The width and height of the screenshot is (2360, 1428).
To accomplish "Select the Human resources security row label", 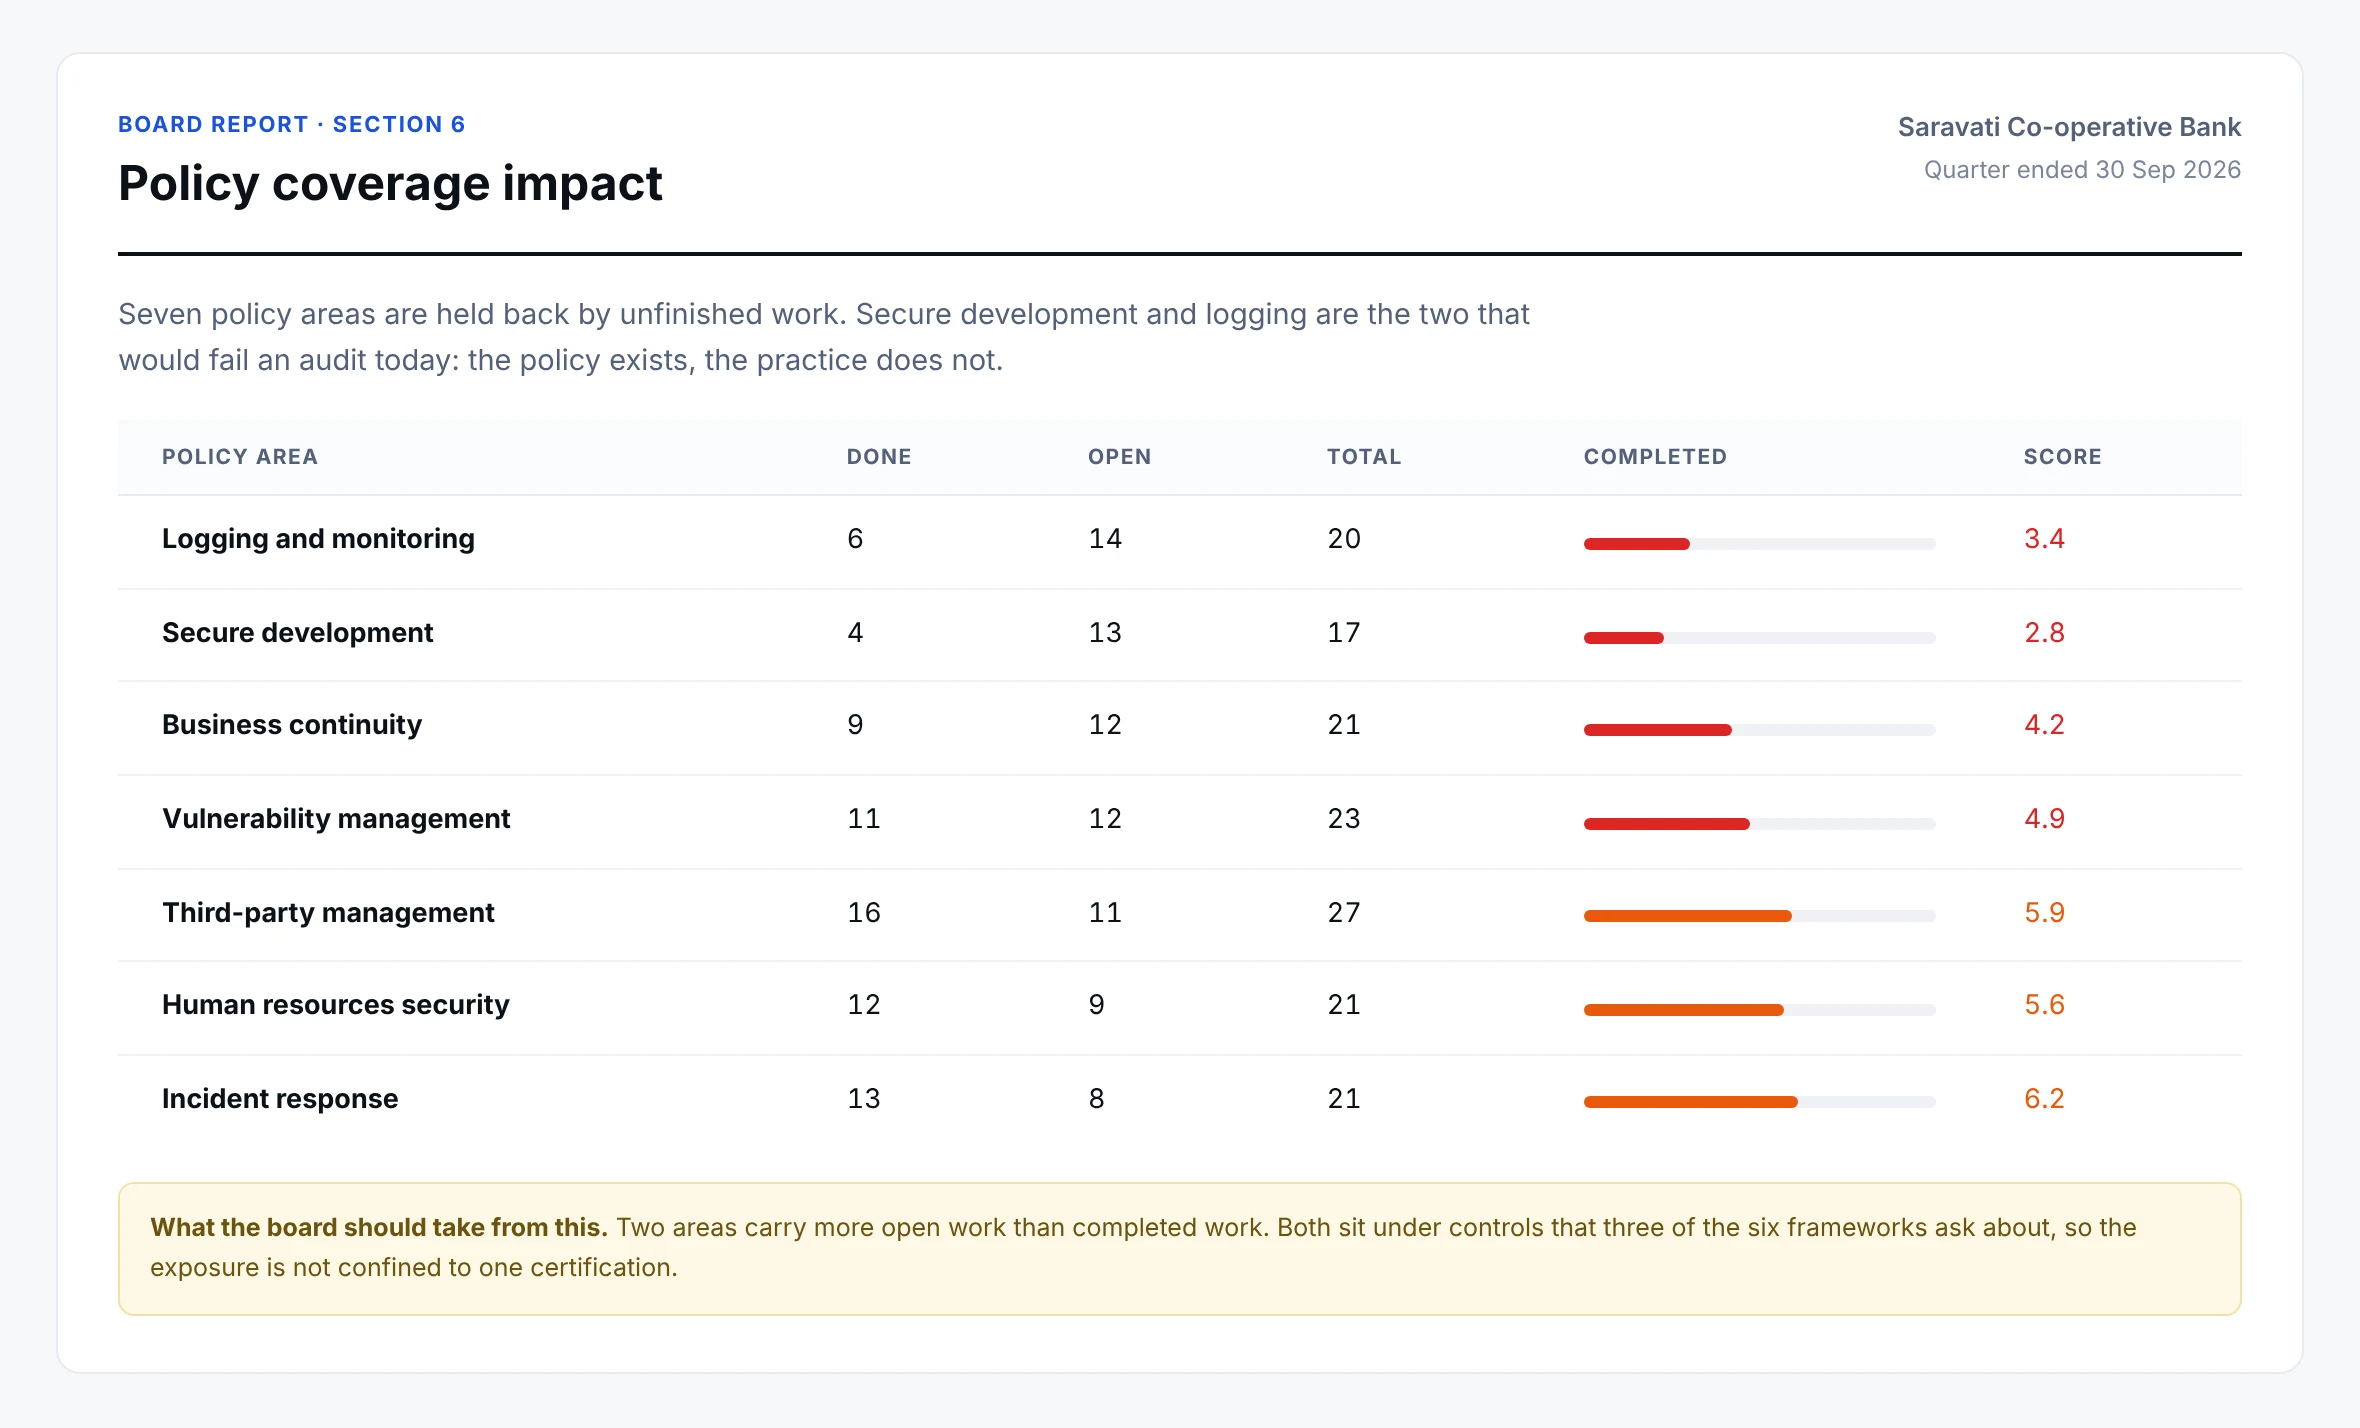I will 335,1005.
